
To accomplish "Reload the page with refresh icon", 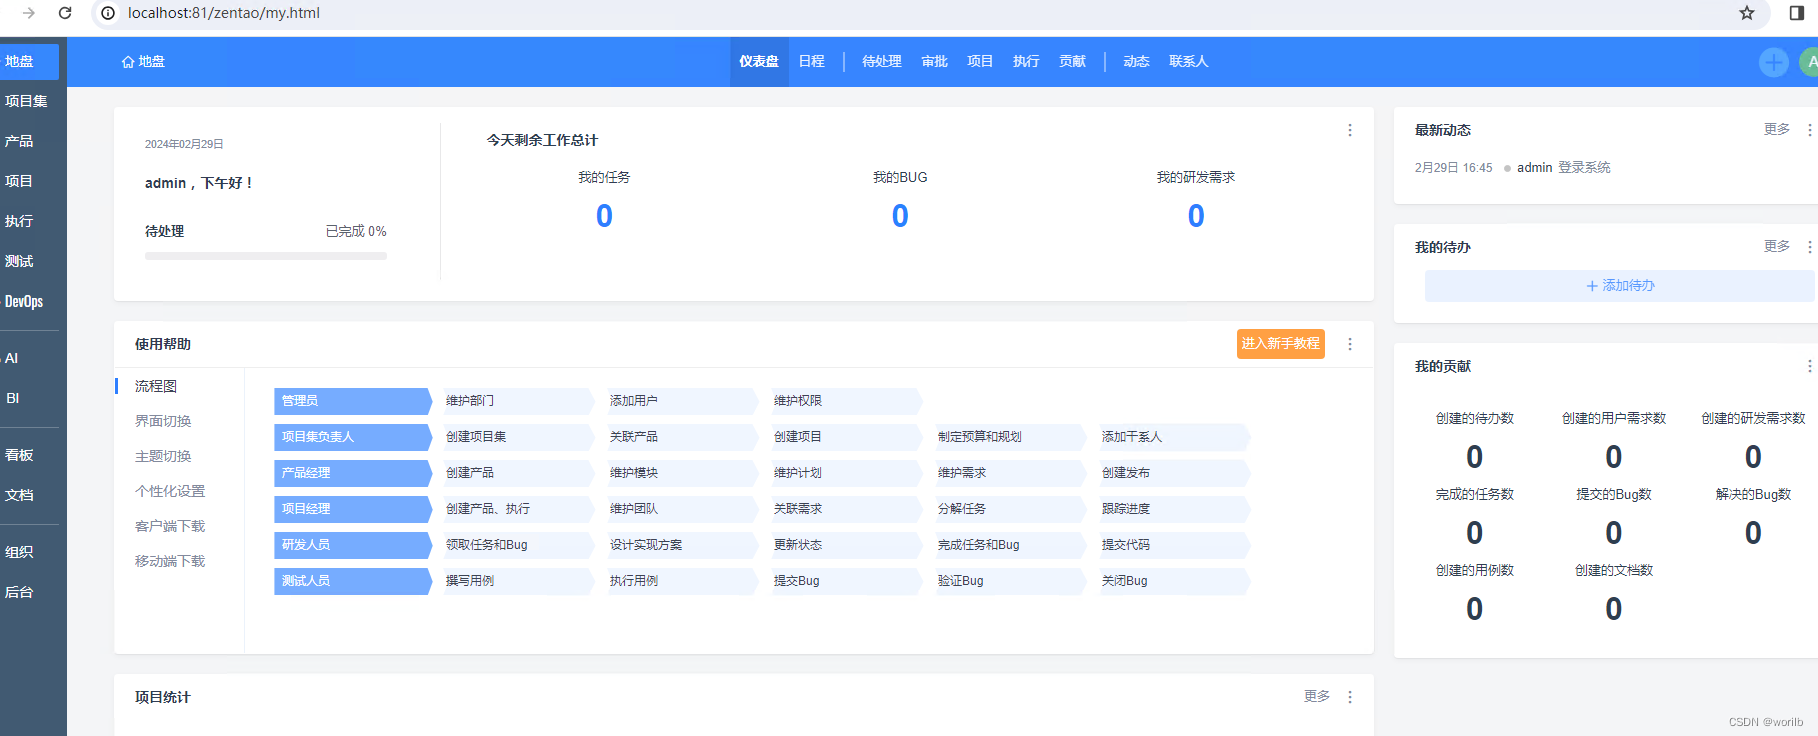I will tap(65, 13).
